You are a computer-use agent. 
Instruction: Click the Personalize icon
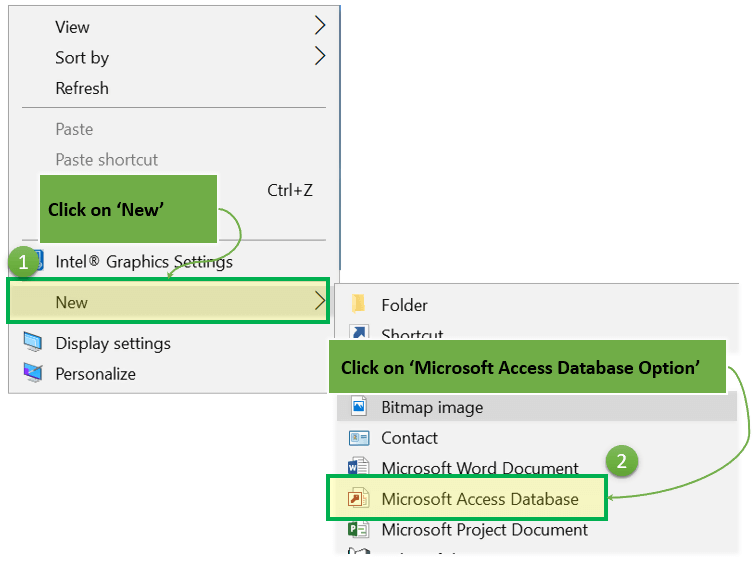33,374
